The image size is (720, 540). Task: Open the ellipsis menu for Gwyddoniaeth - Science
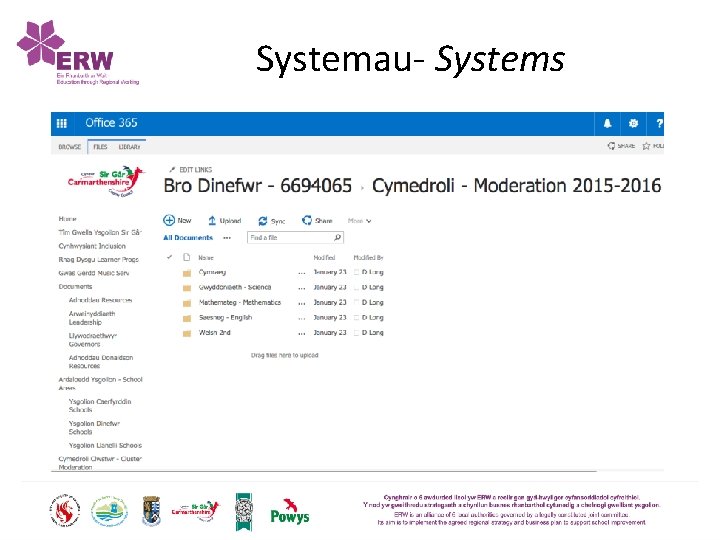point(302,288)
